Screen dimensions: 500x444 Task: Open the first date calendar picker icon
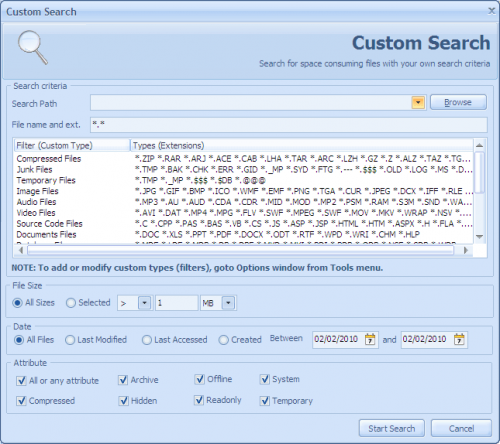(x=370, y=339)
